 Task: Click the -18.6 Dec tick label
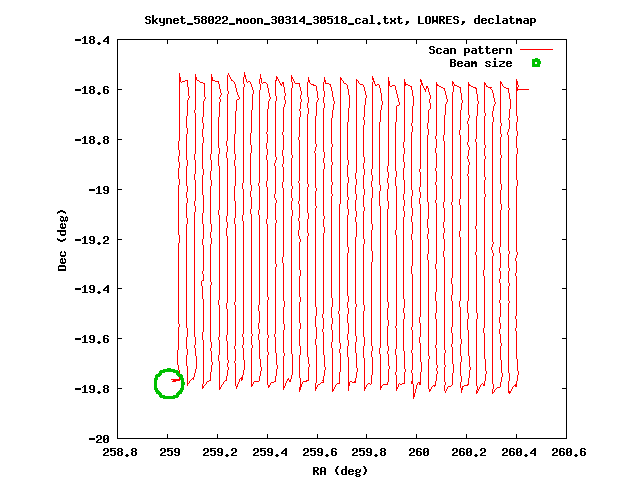point(92,90)
